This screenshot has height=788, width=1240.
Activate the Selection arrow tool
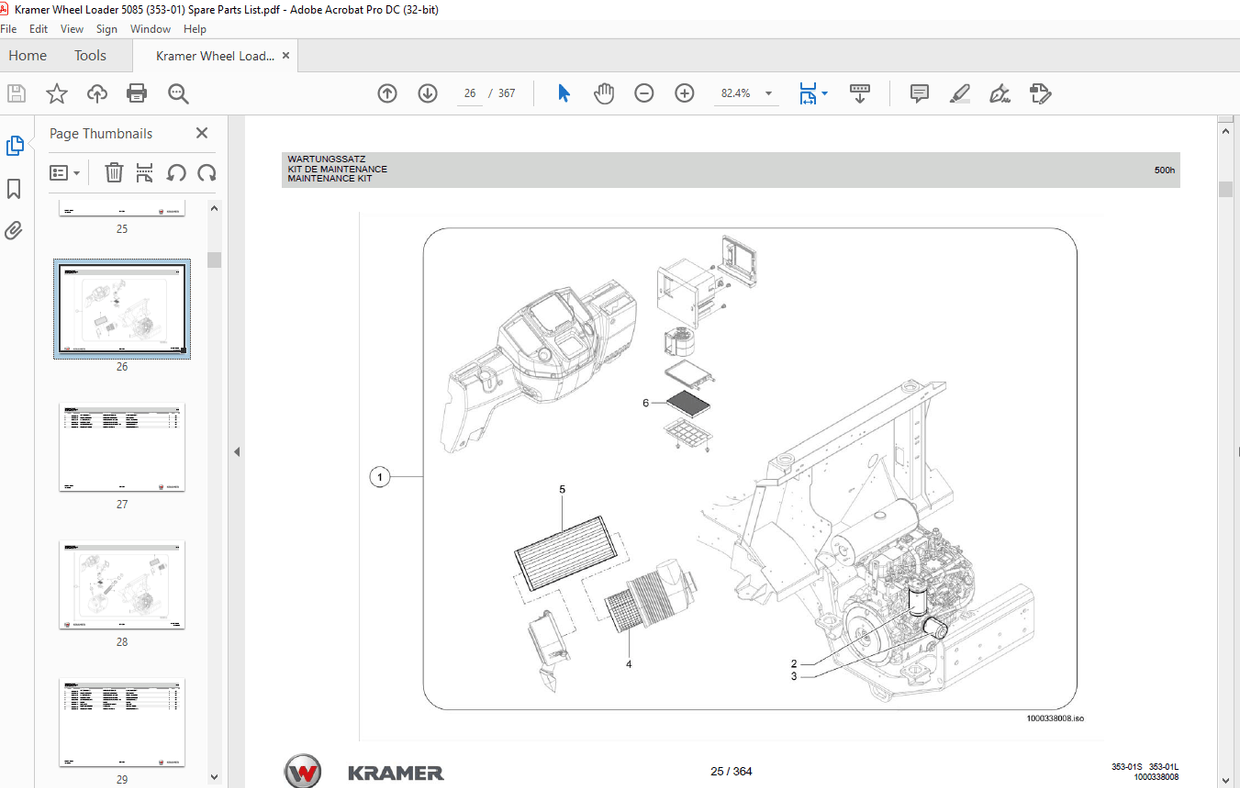click(563, 92)
